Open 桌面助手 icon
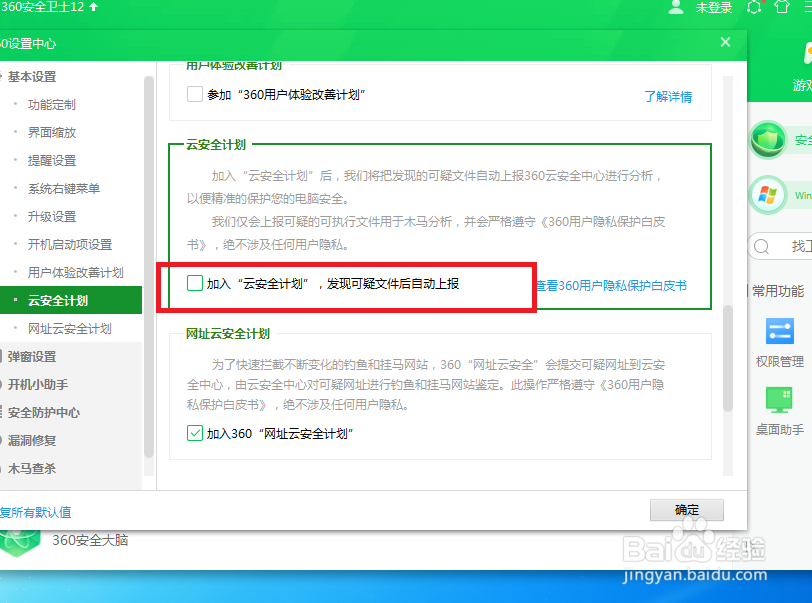Image resolution: width=812 pixels, height=603 pixels. pos(779,399)
